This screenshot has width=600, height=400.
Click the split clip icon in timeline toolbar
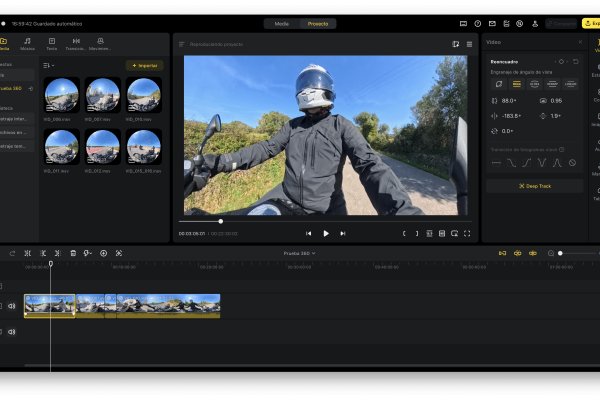(x=27, y=253)
